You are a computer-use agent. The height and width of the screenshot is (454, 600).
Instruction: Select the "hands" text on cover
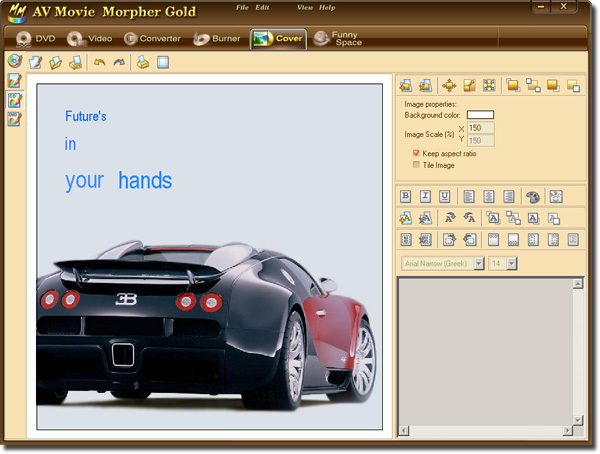145,180
